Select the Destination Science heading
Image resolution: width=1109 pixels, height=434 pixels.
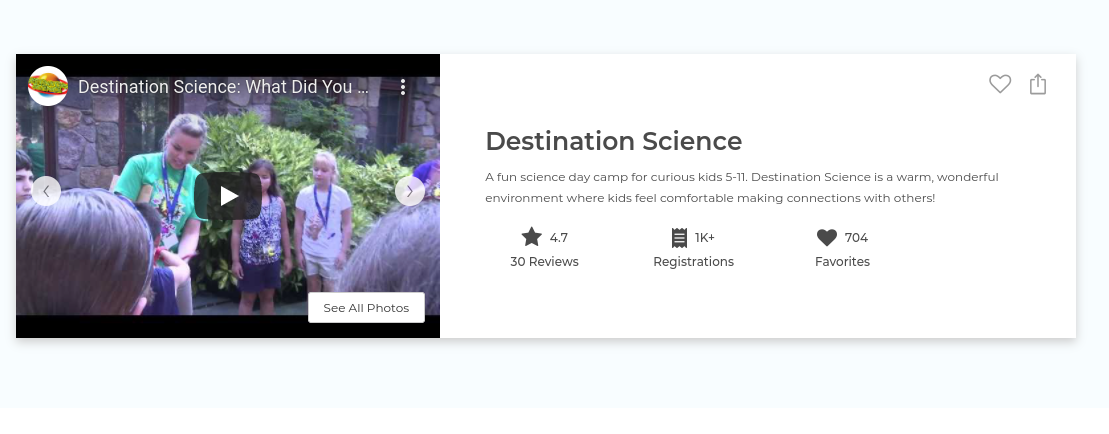[613, 141]
